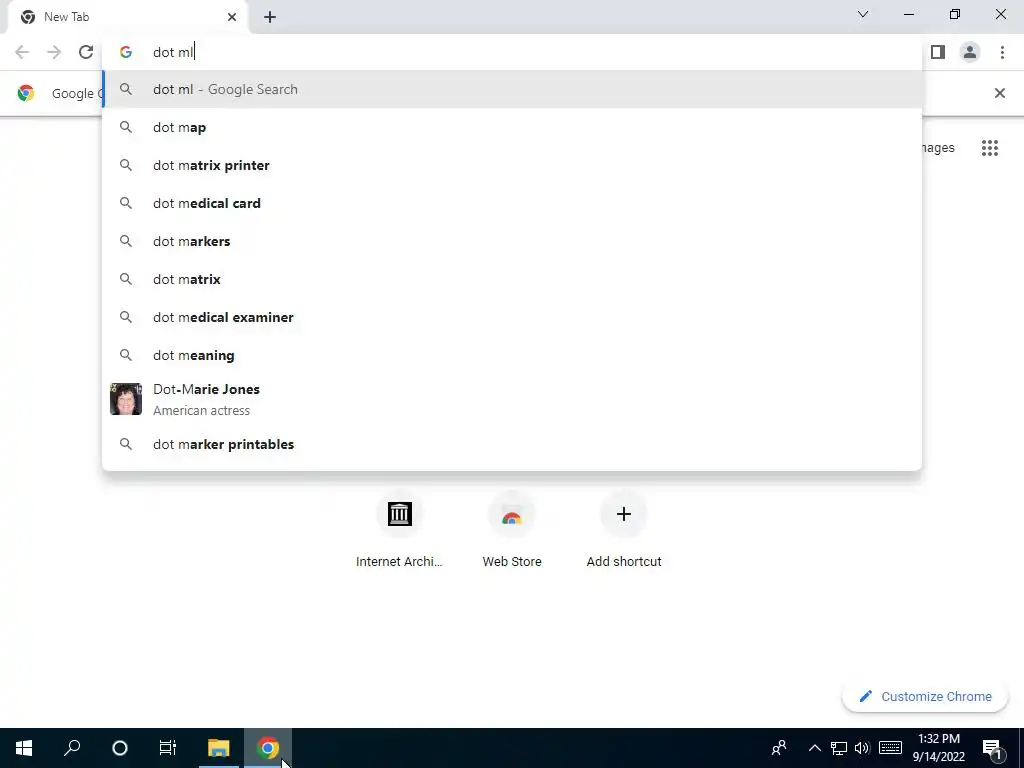1024x768 pixels.
Task: Open Chrome's three-dot menu
Action: coord(1002,52)
